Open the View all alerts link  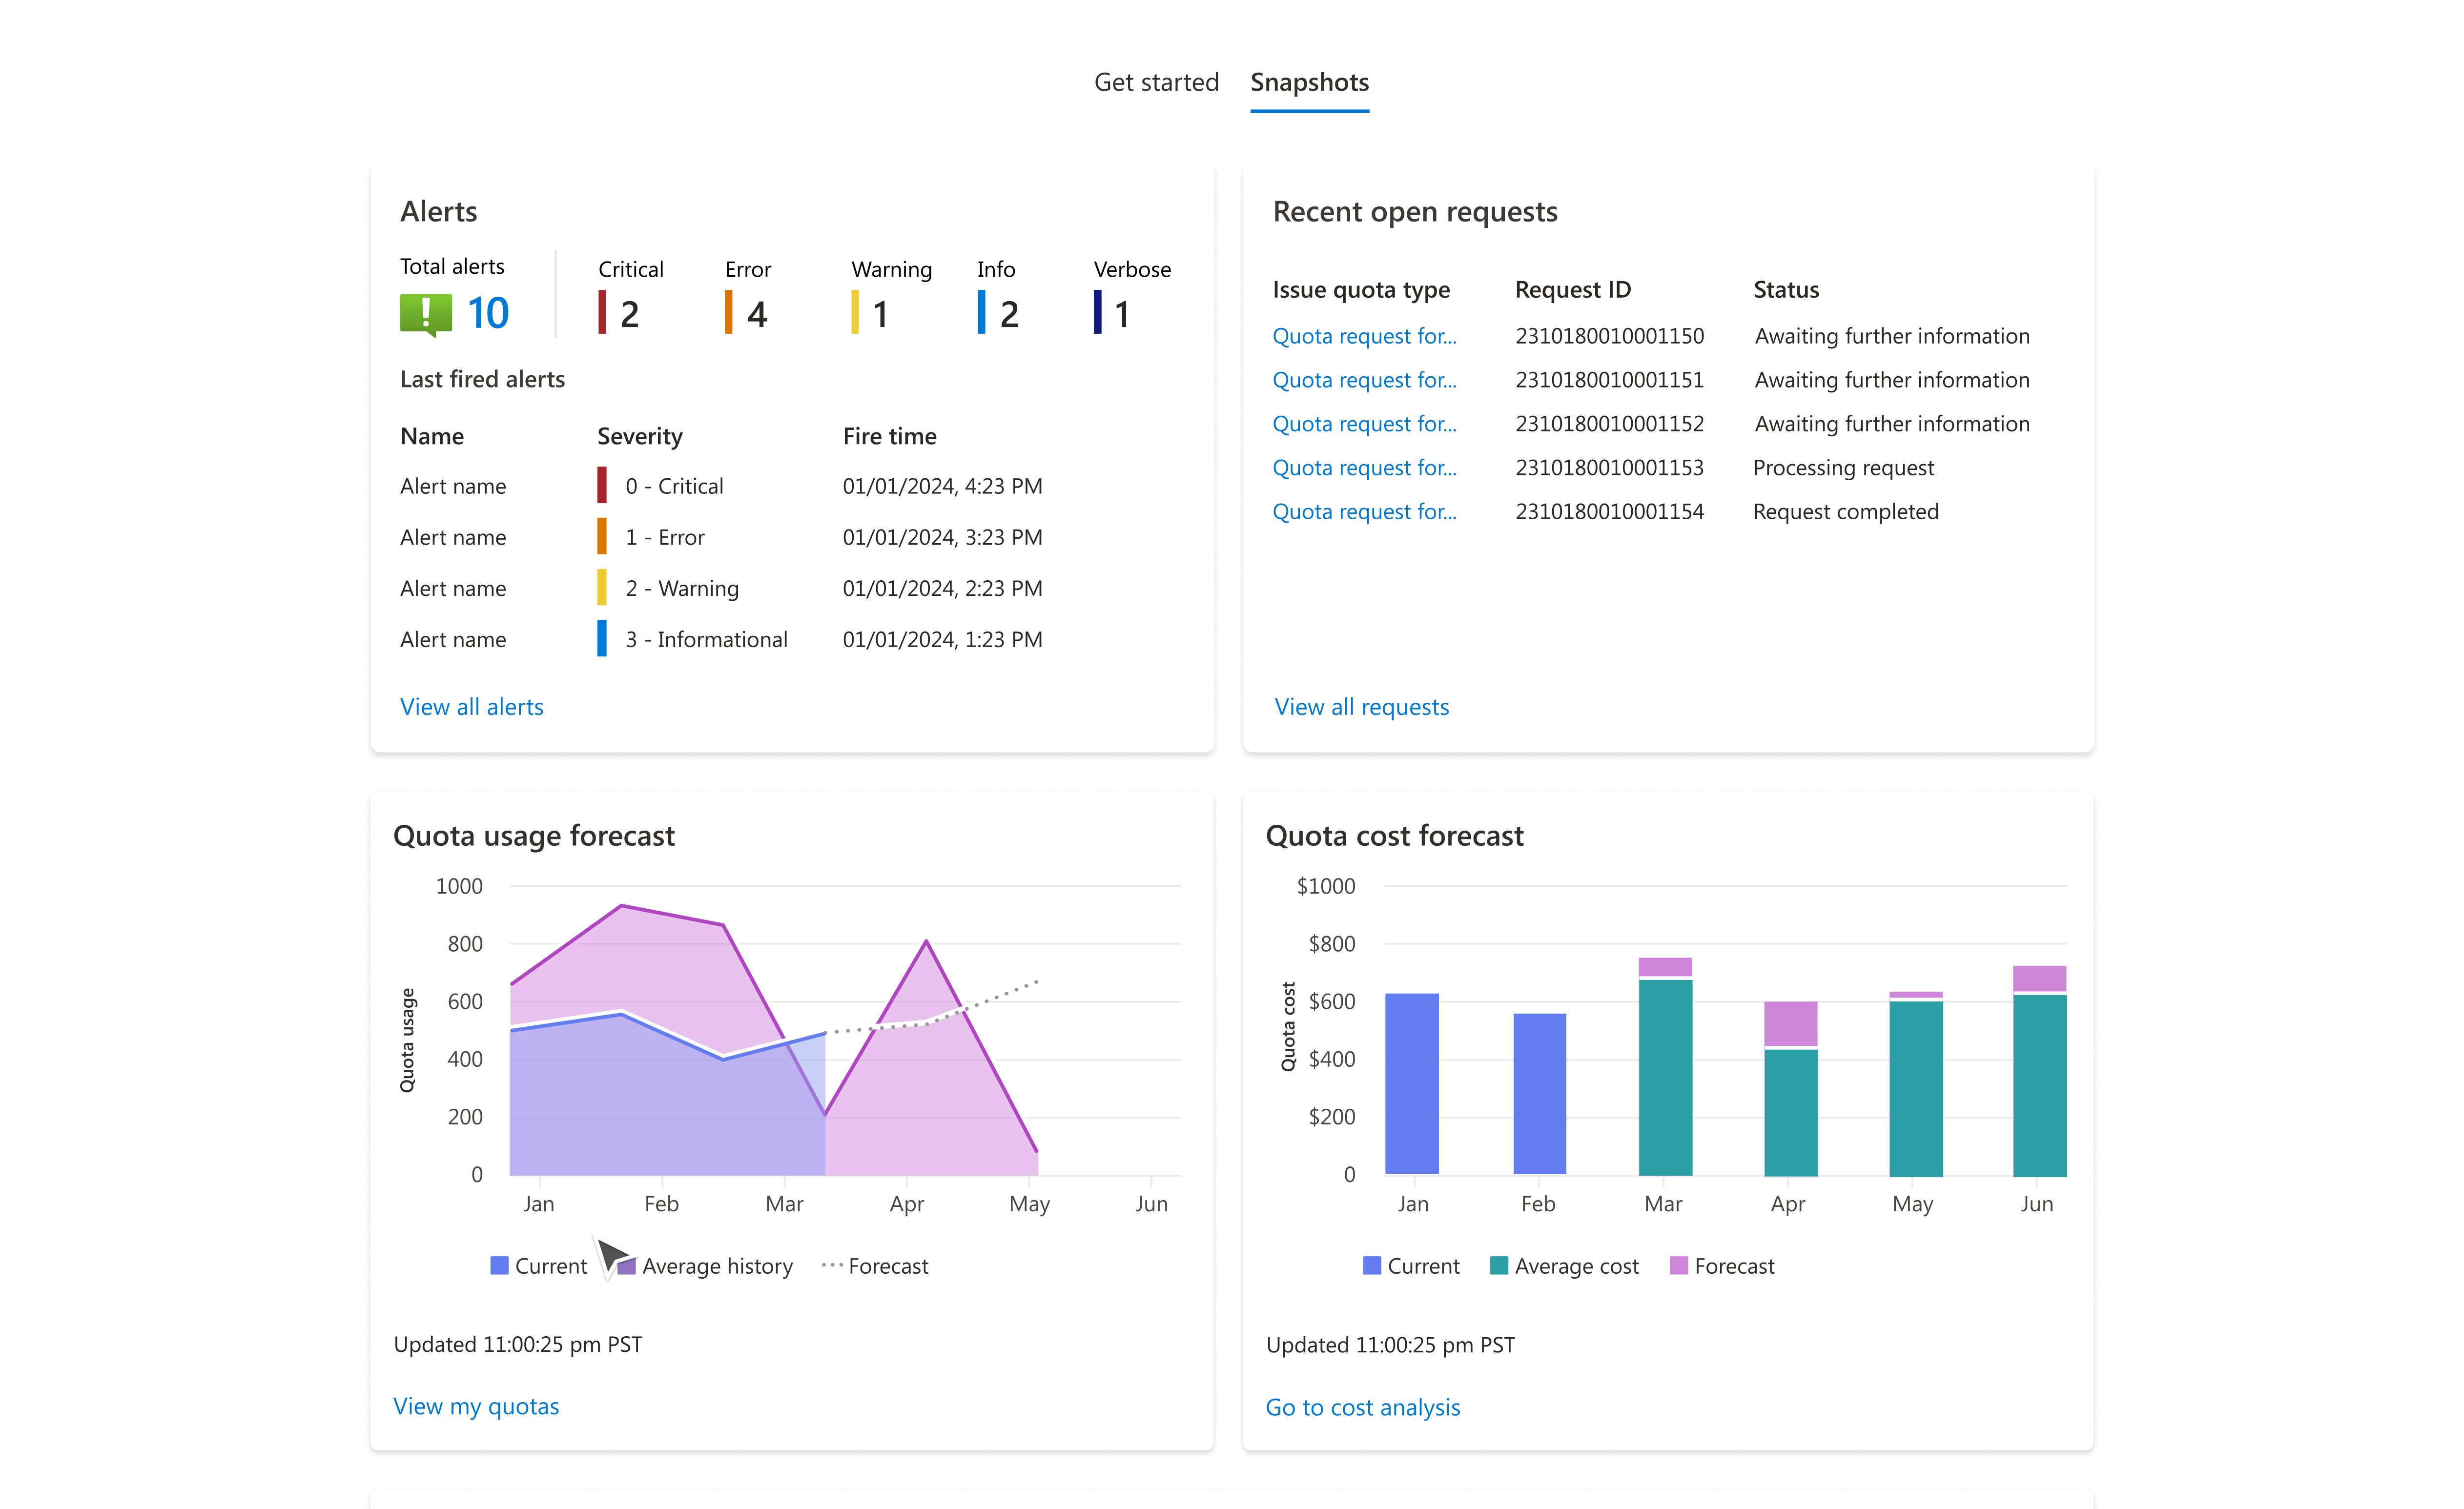pyautogui.click(x=471, y=707)
